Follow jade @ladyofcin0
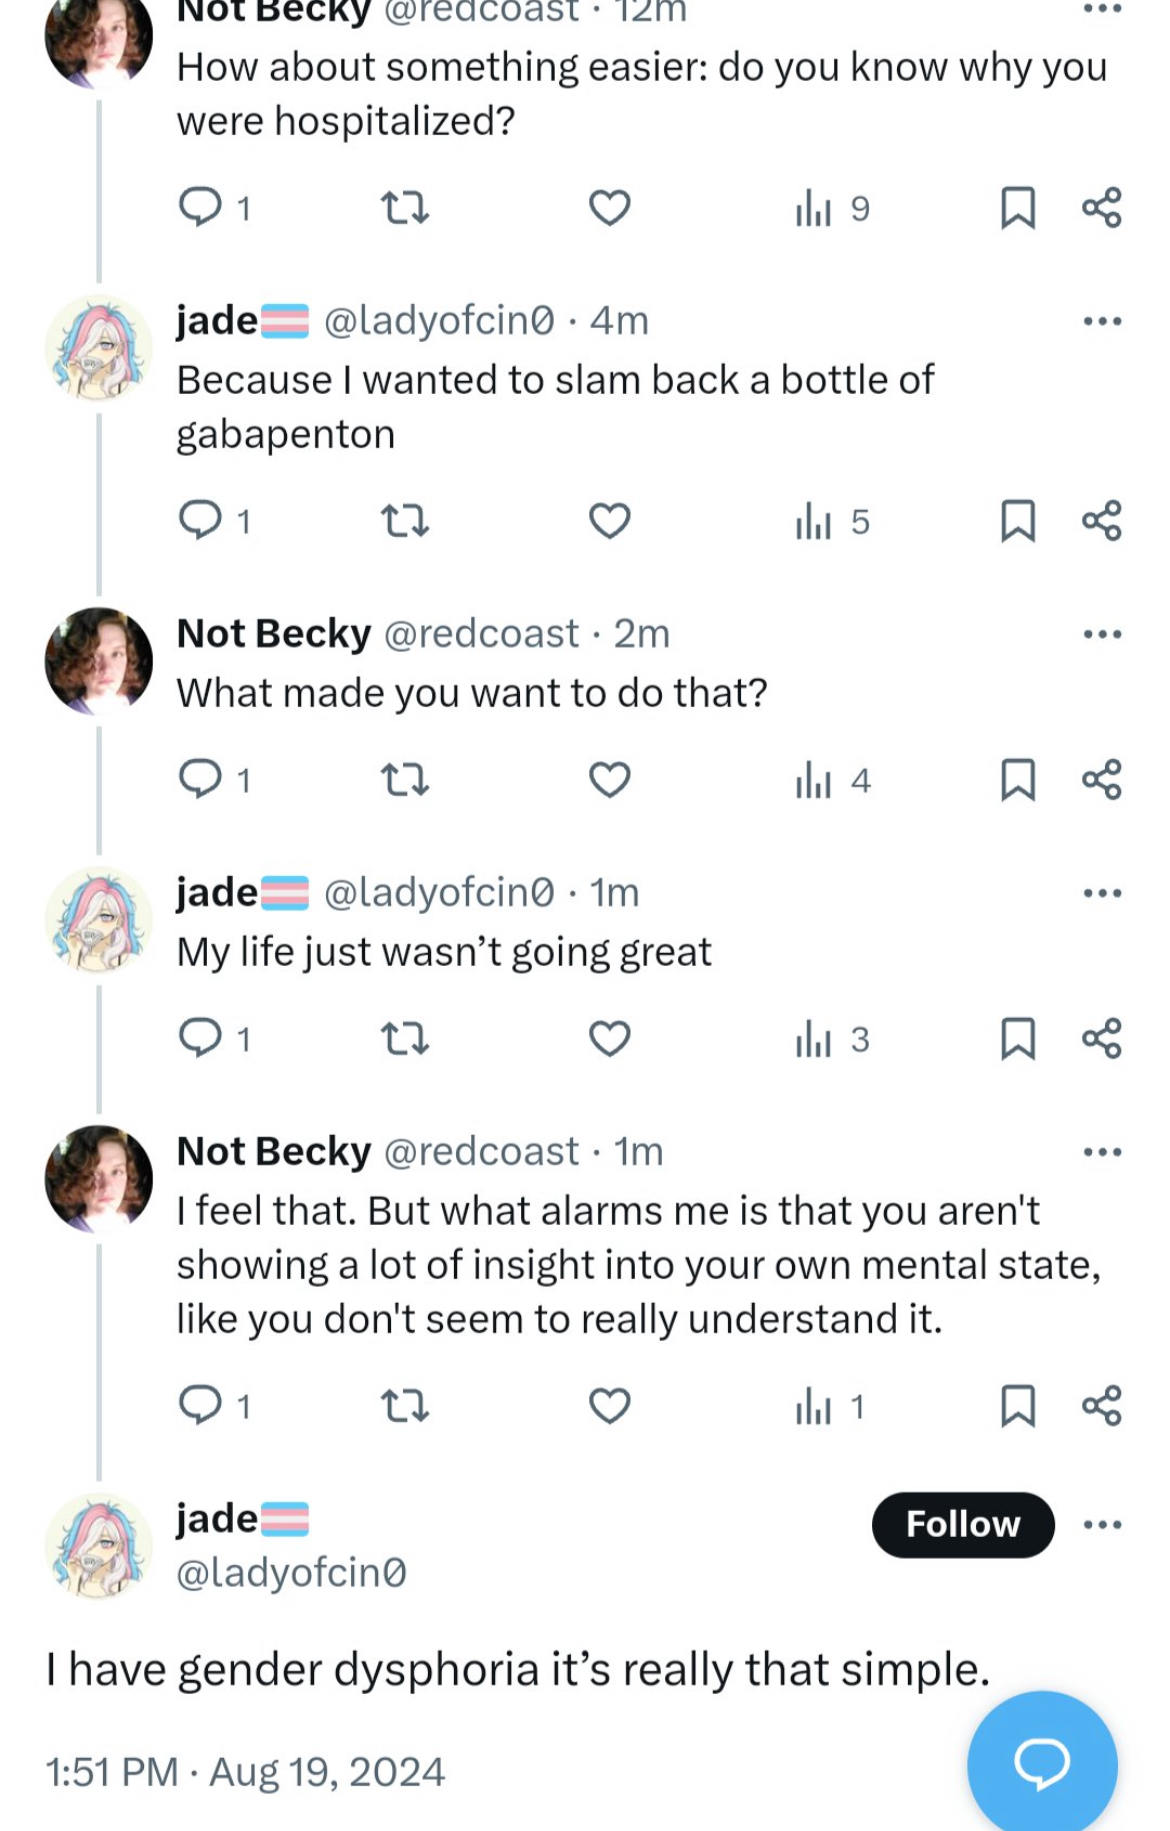 963,1525
